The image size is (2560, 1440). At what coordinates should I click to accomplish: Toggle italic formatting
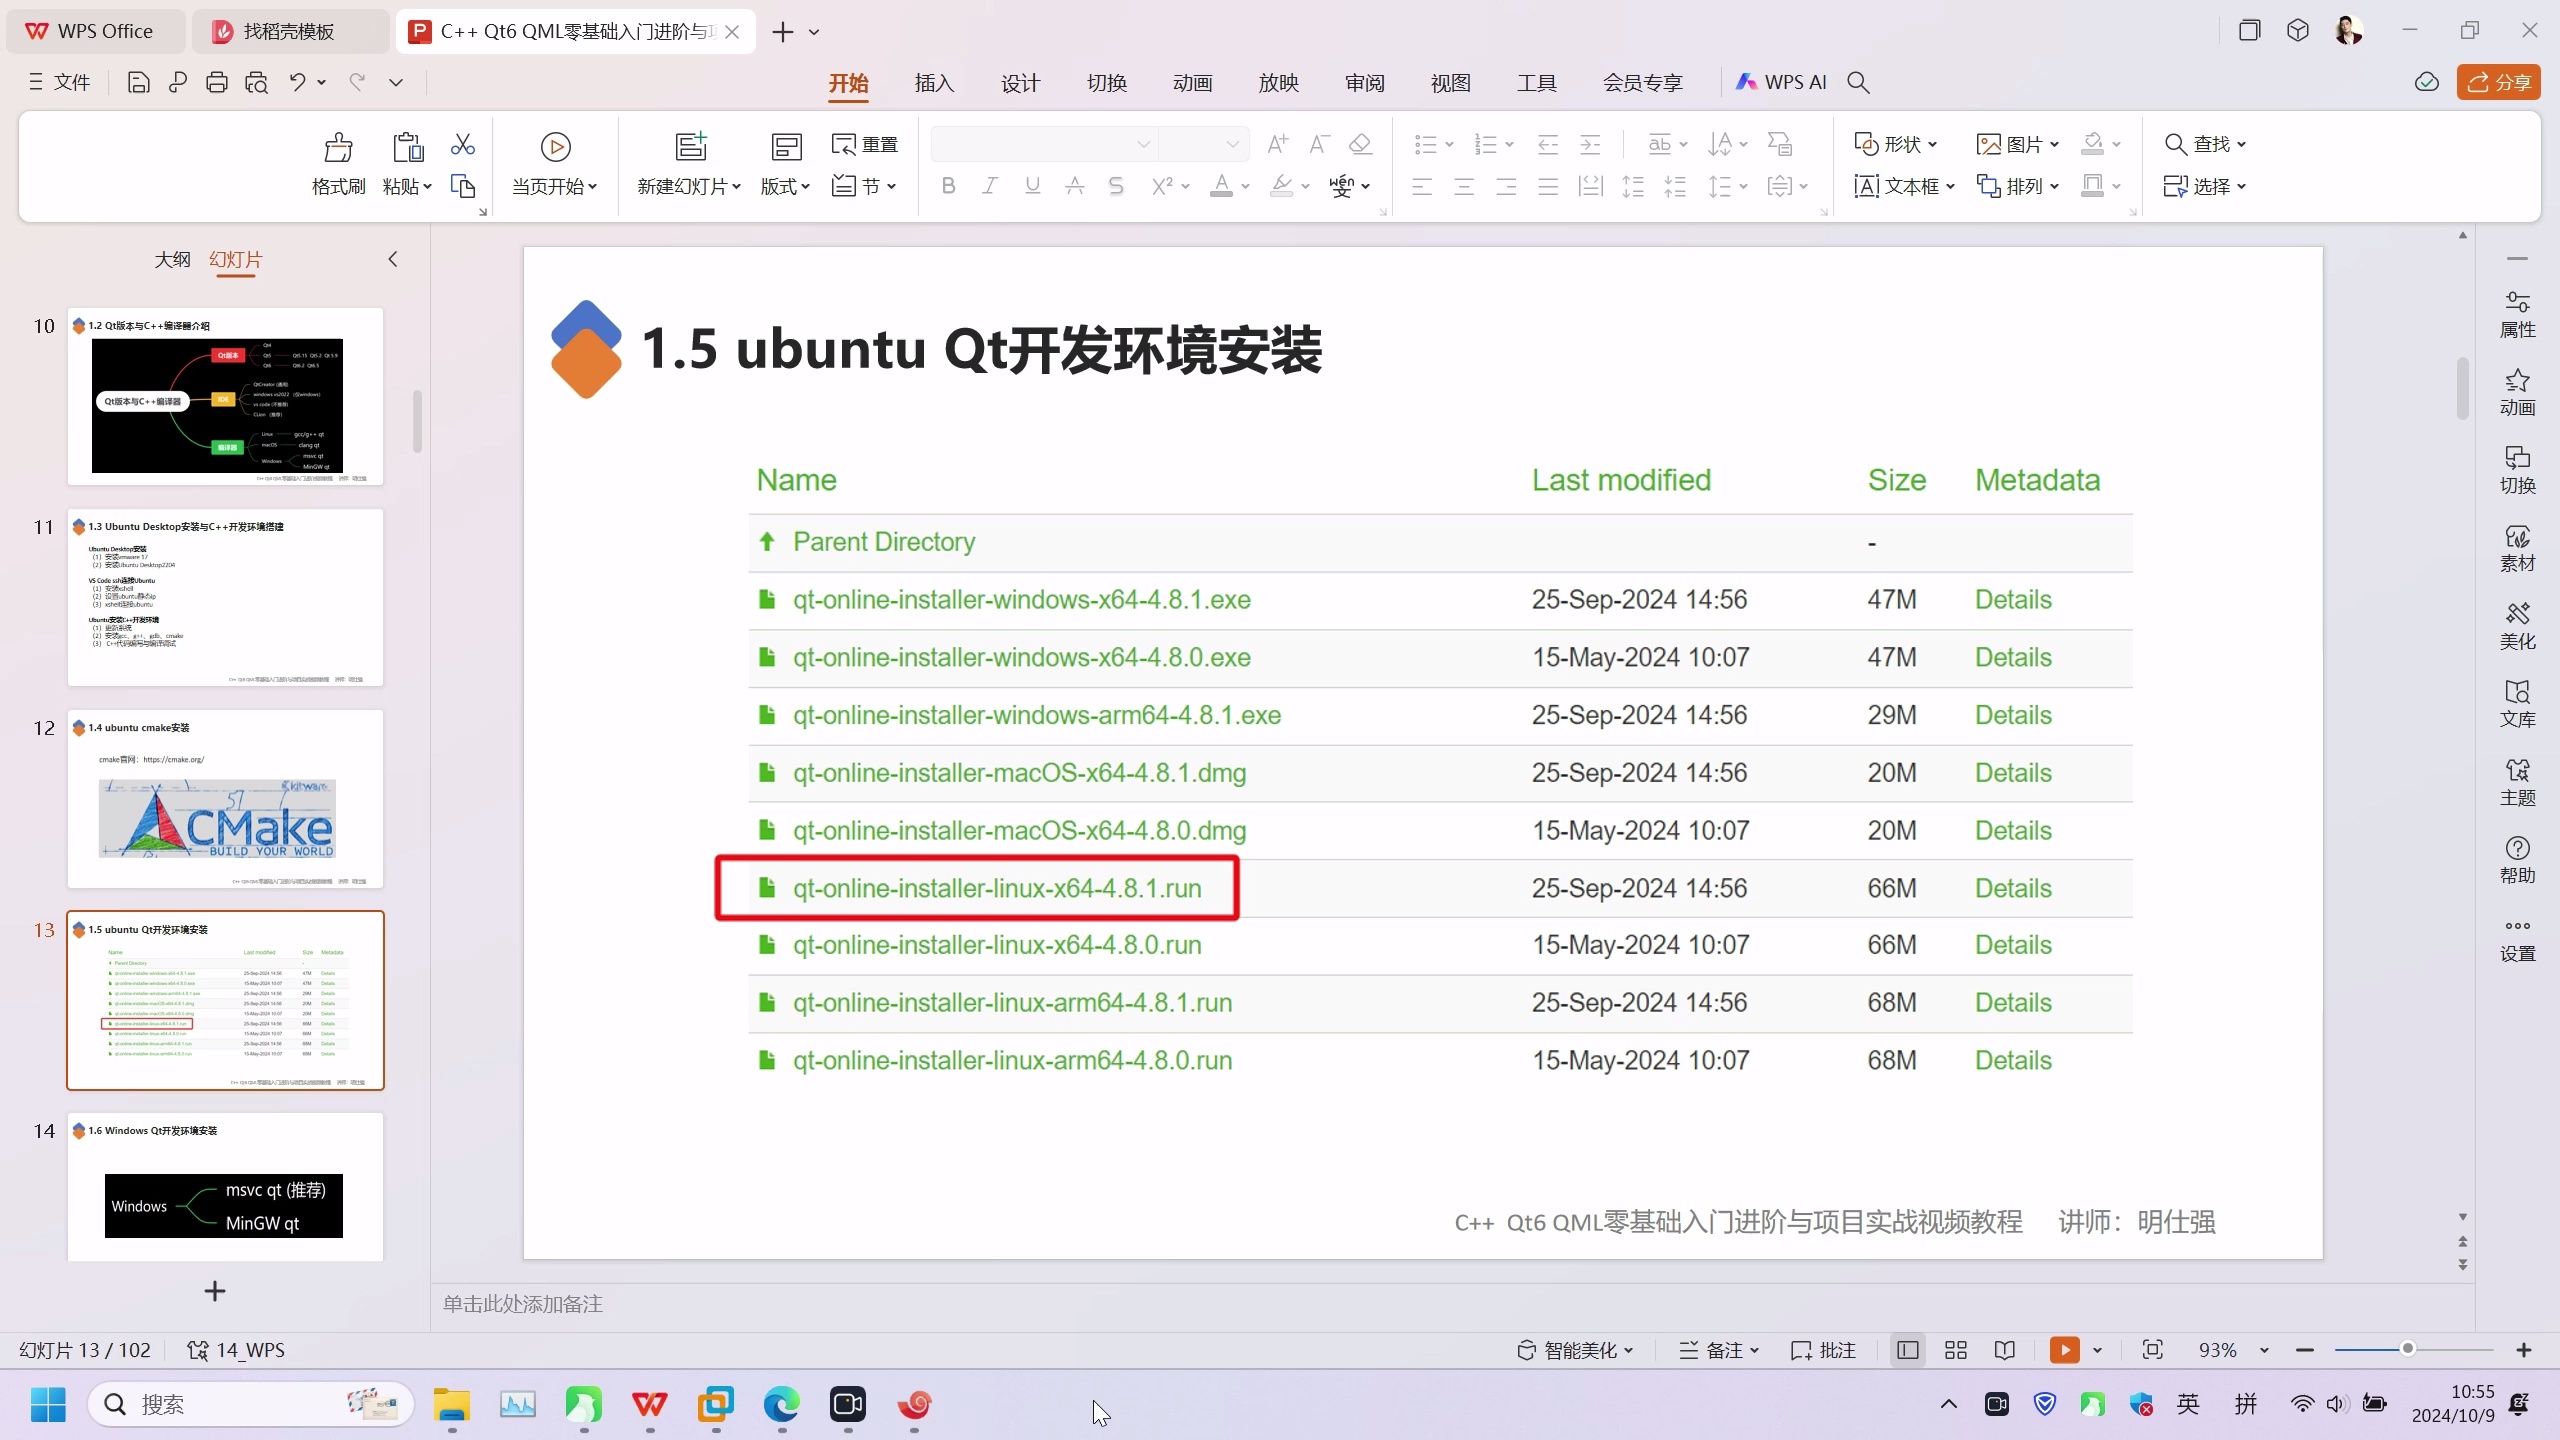click(988, 186)
